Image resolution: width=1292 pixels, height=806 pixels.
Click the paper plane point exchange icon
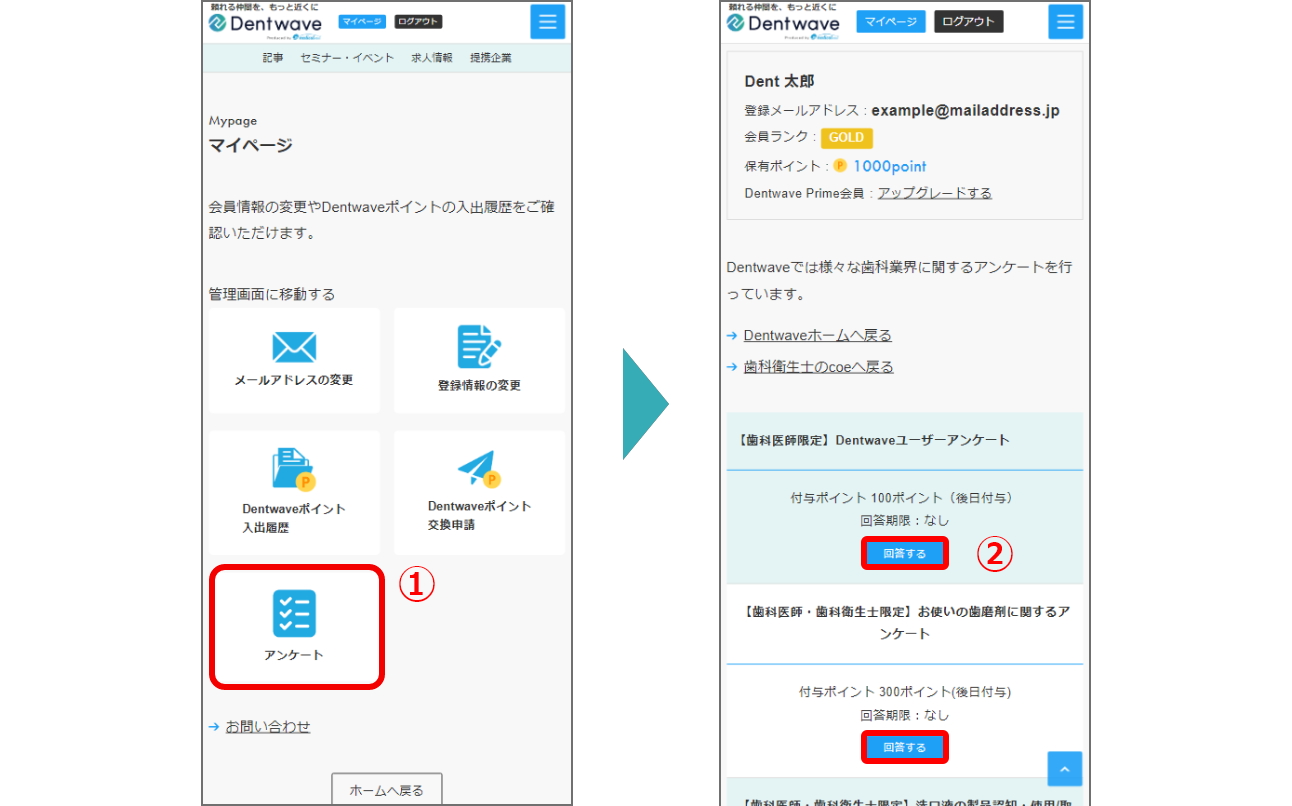click(479, 468)
